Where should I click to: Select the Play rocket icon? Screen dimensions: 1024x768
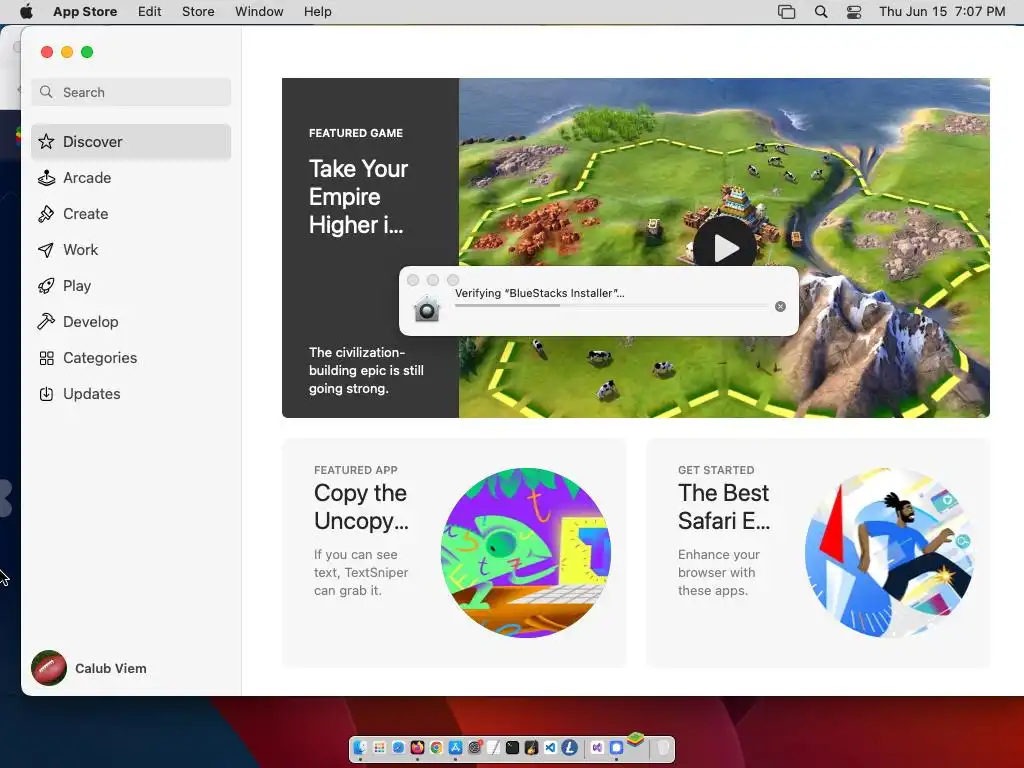46,286
